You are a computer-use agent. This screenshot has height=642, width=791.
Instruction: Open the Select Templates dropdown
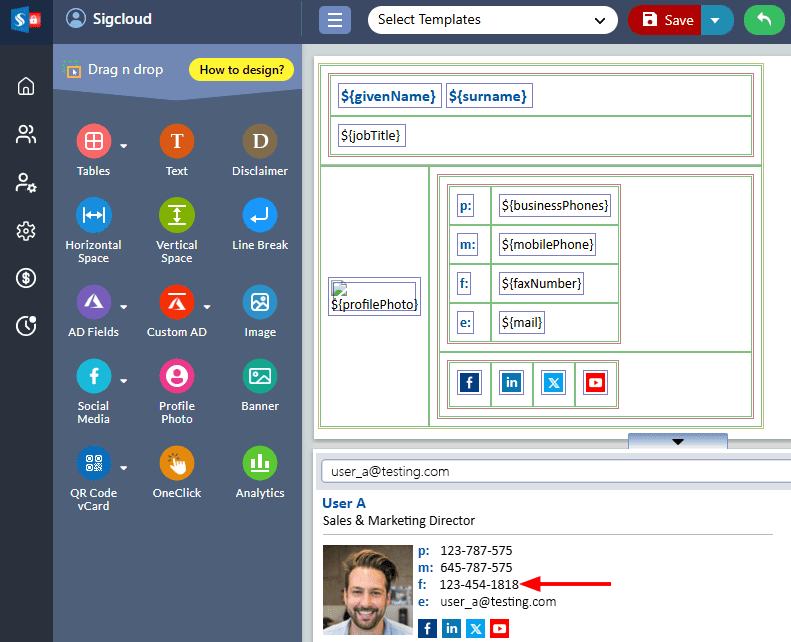point(492,20)
